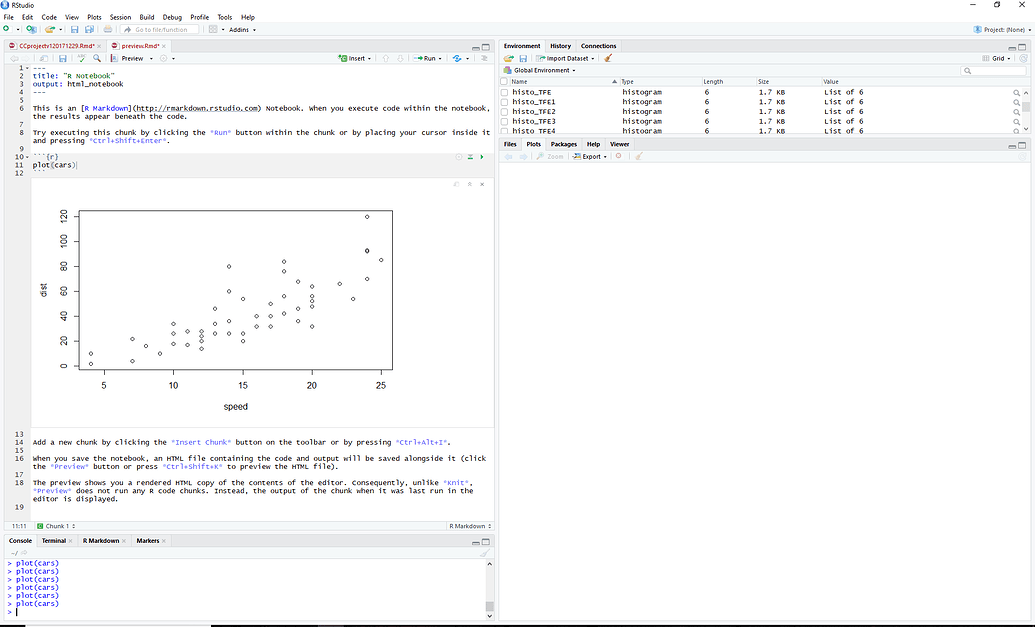
Task: Clear the chunk output with the X icon
Action: click(482, 184)
